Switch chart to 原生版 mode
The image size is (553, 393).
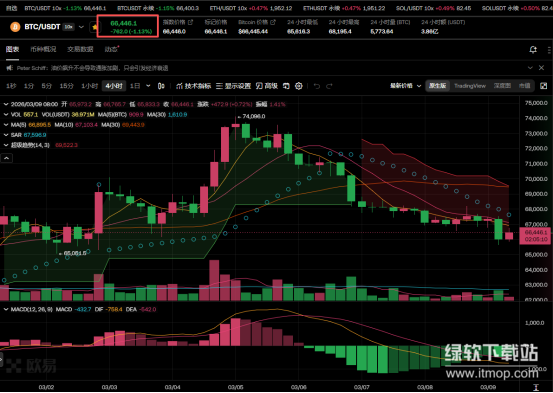437,86
